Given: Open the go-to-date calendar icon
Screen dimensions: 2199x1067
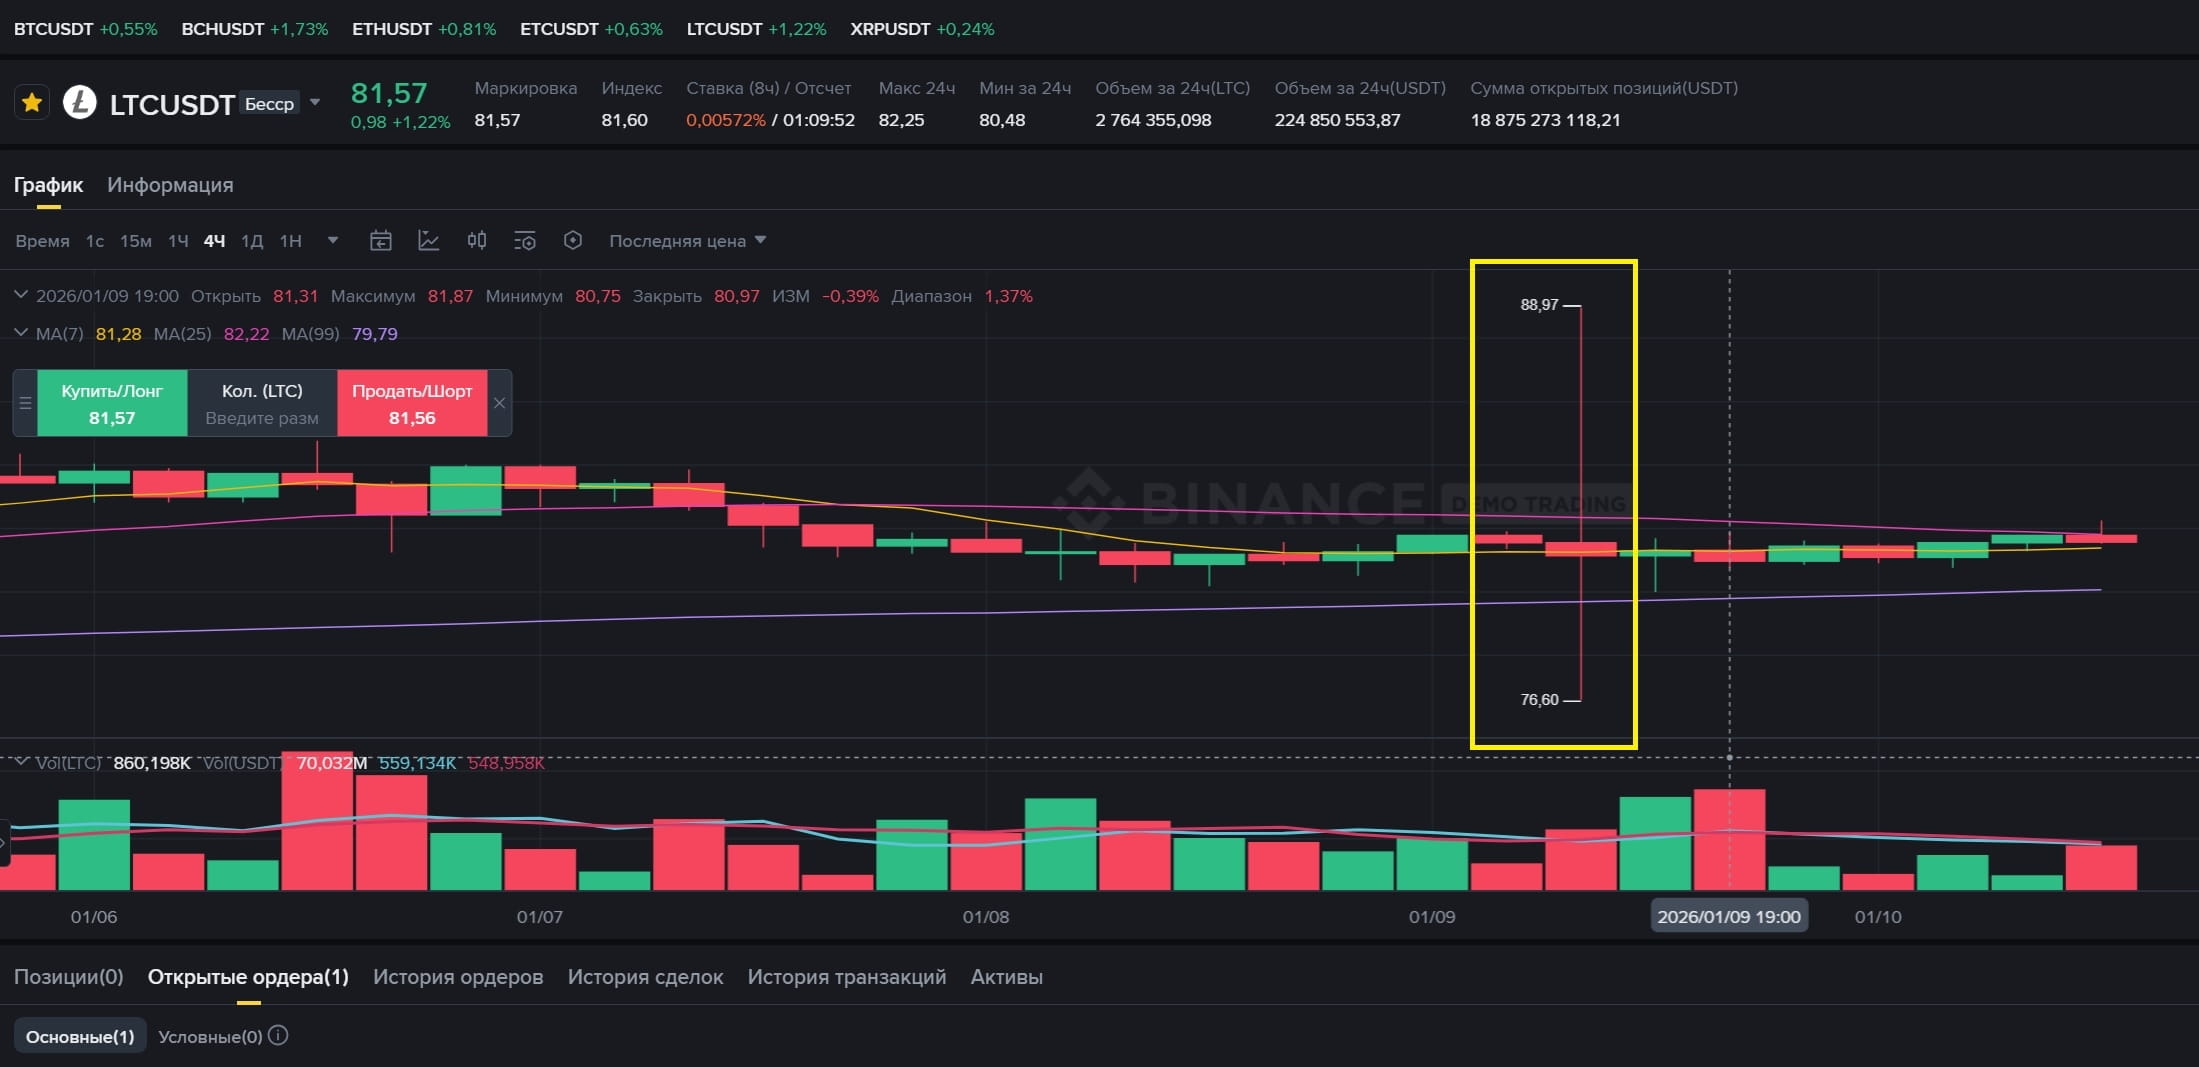Looking at the screenshot, I should [x=380, y=241].
